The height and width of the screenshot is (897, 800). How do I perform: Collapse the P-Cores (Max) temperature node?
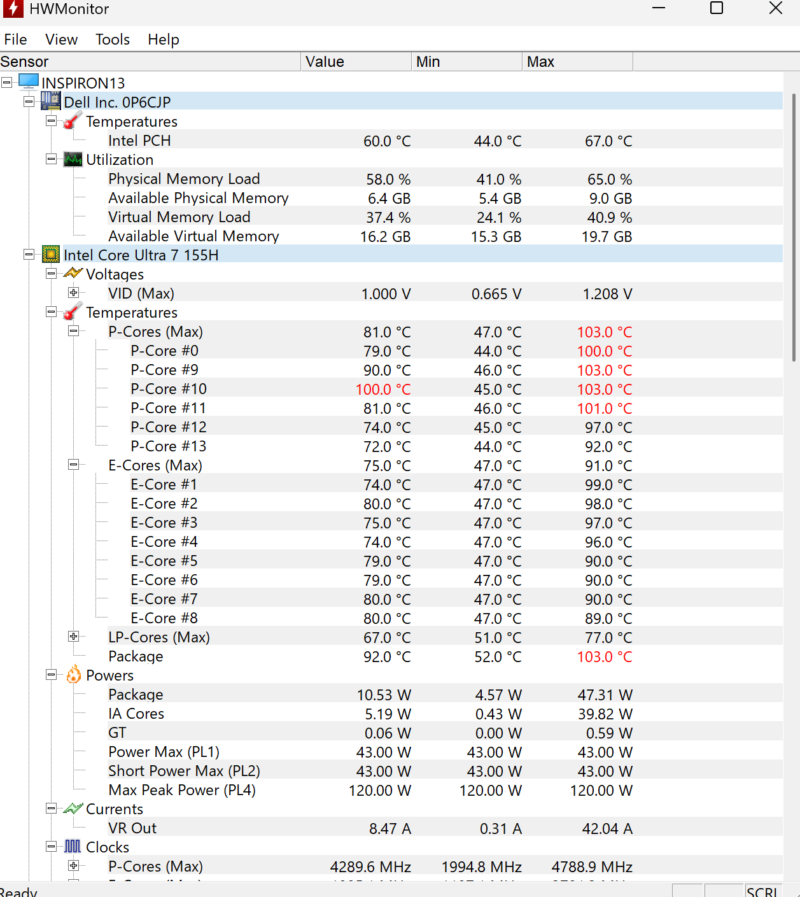tap(73, 332)
